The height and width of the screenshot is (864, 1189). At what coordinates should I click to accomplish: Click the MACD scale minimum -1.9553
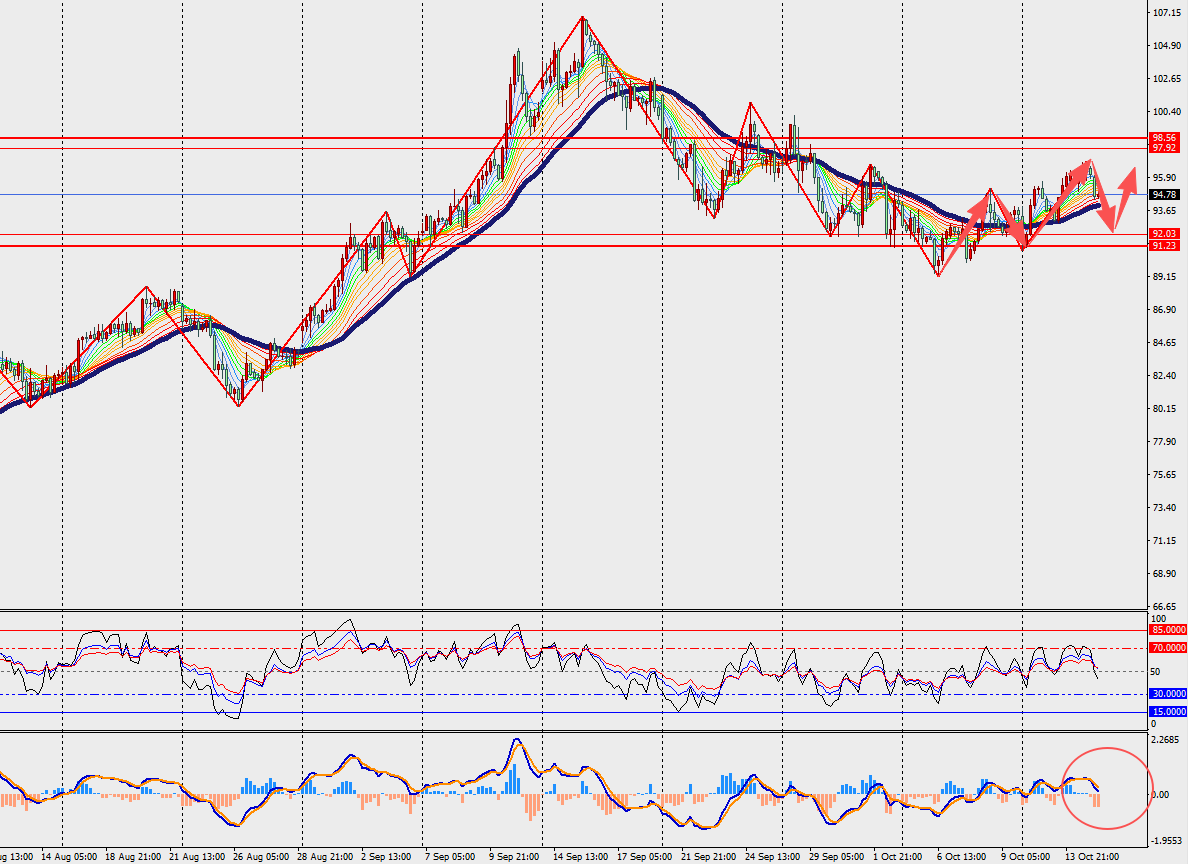pos(1165,841)
